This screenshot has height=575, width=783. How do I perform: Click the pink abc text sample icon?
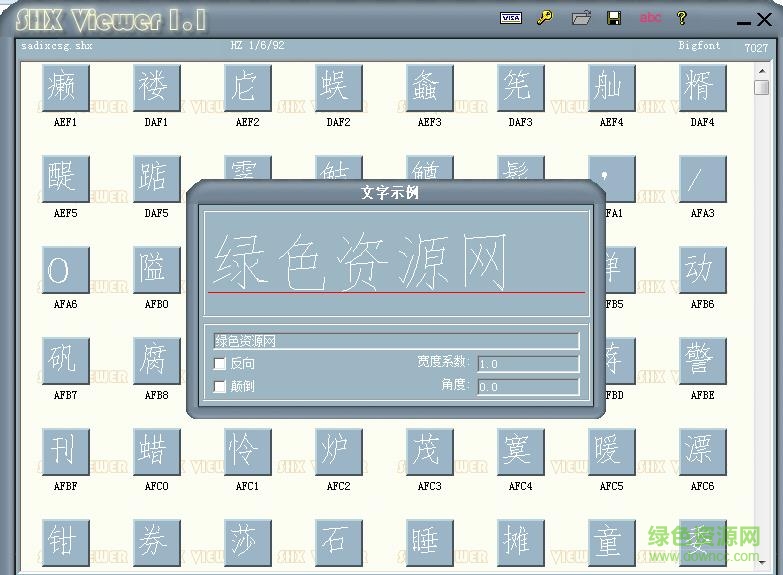pyautogui.click(x=650, y=18)
